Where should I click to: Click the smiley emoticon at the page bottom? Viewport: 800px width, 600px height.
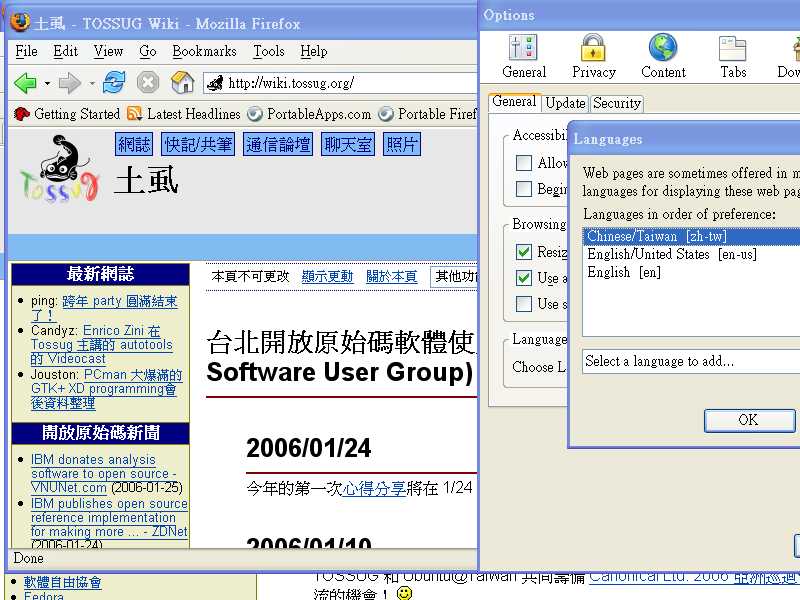point(404,593)
